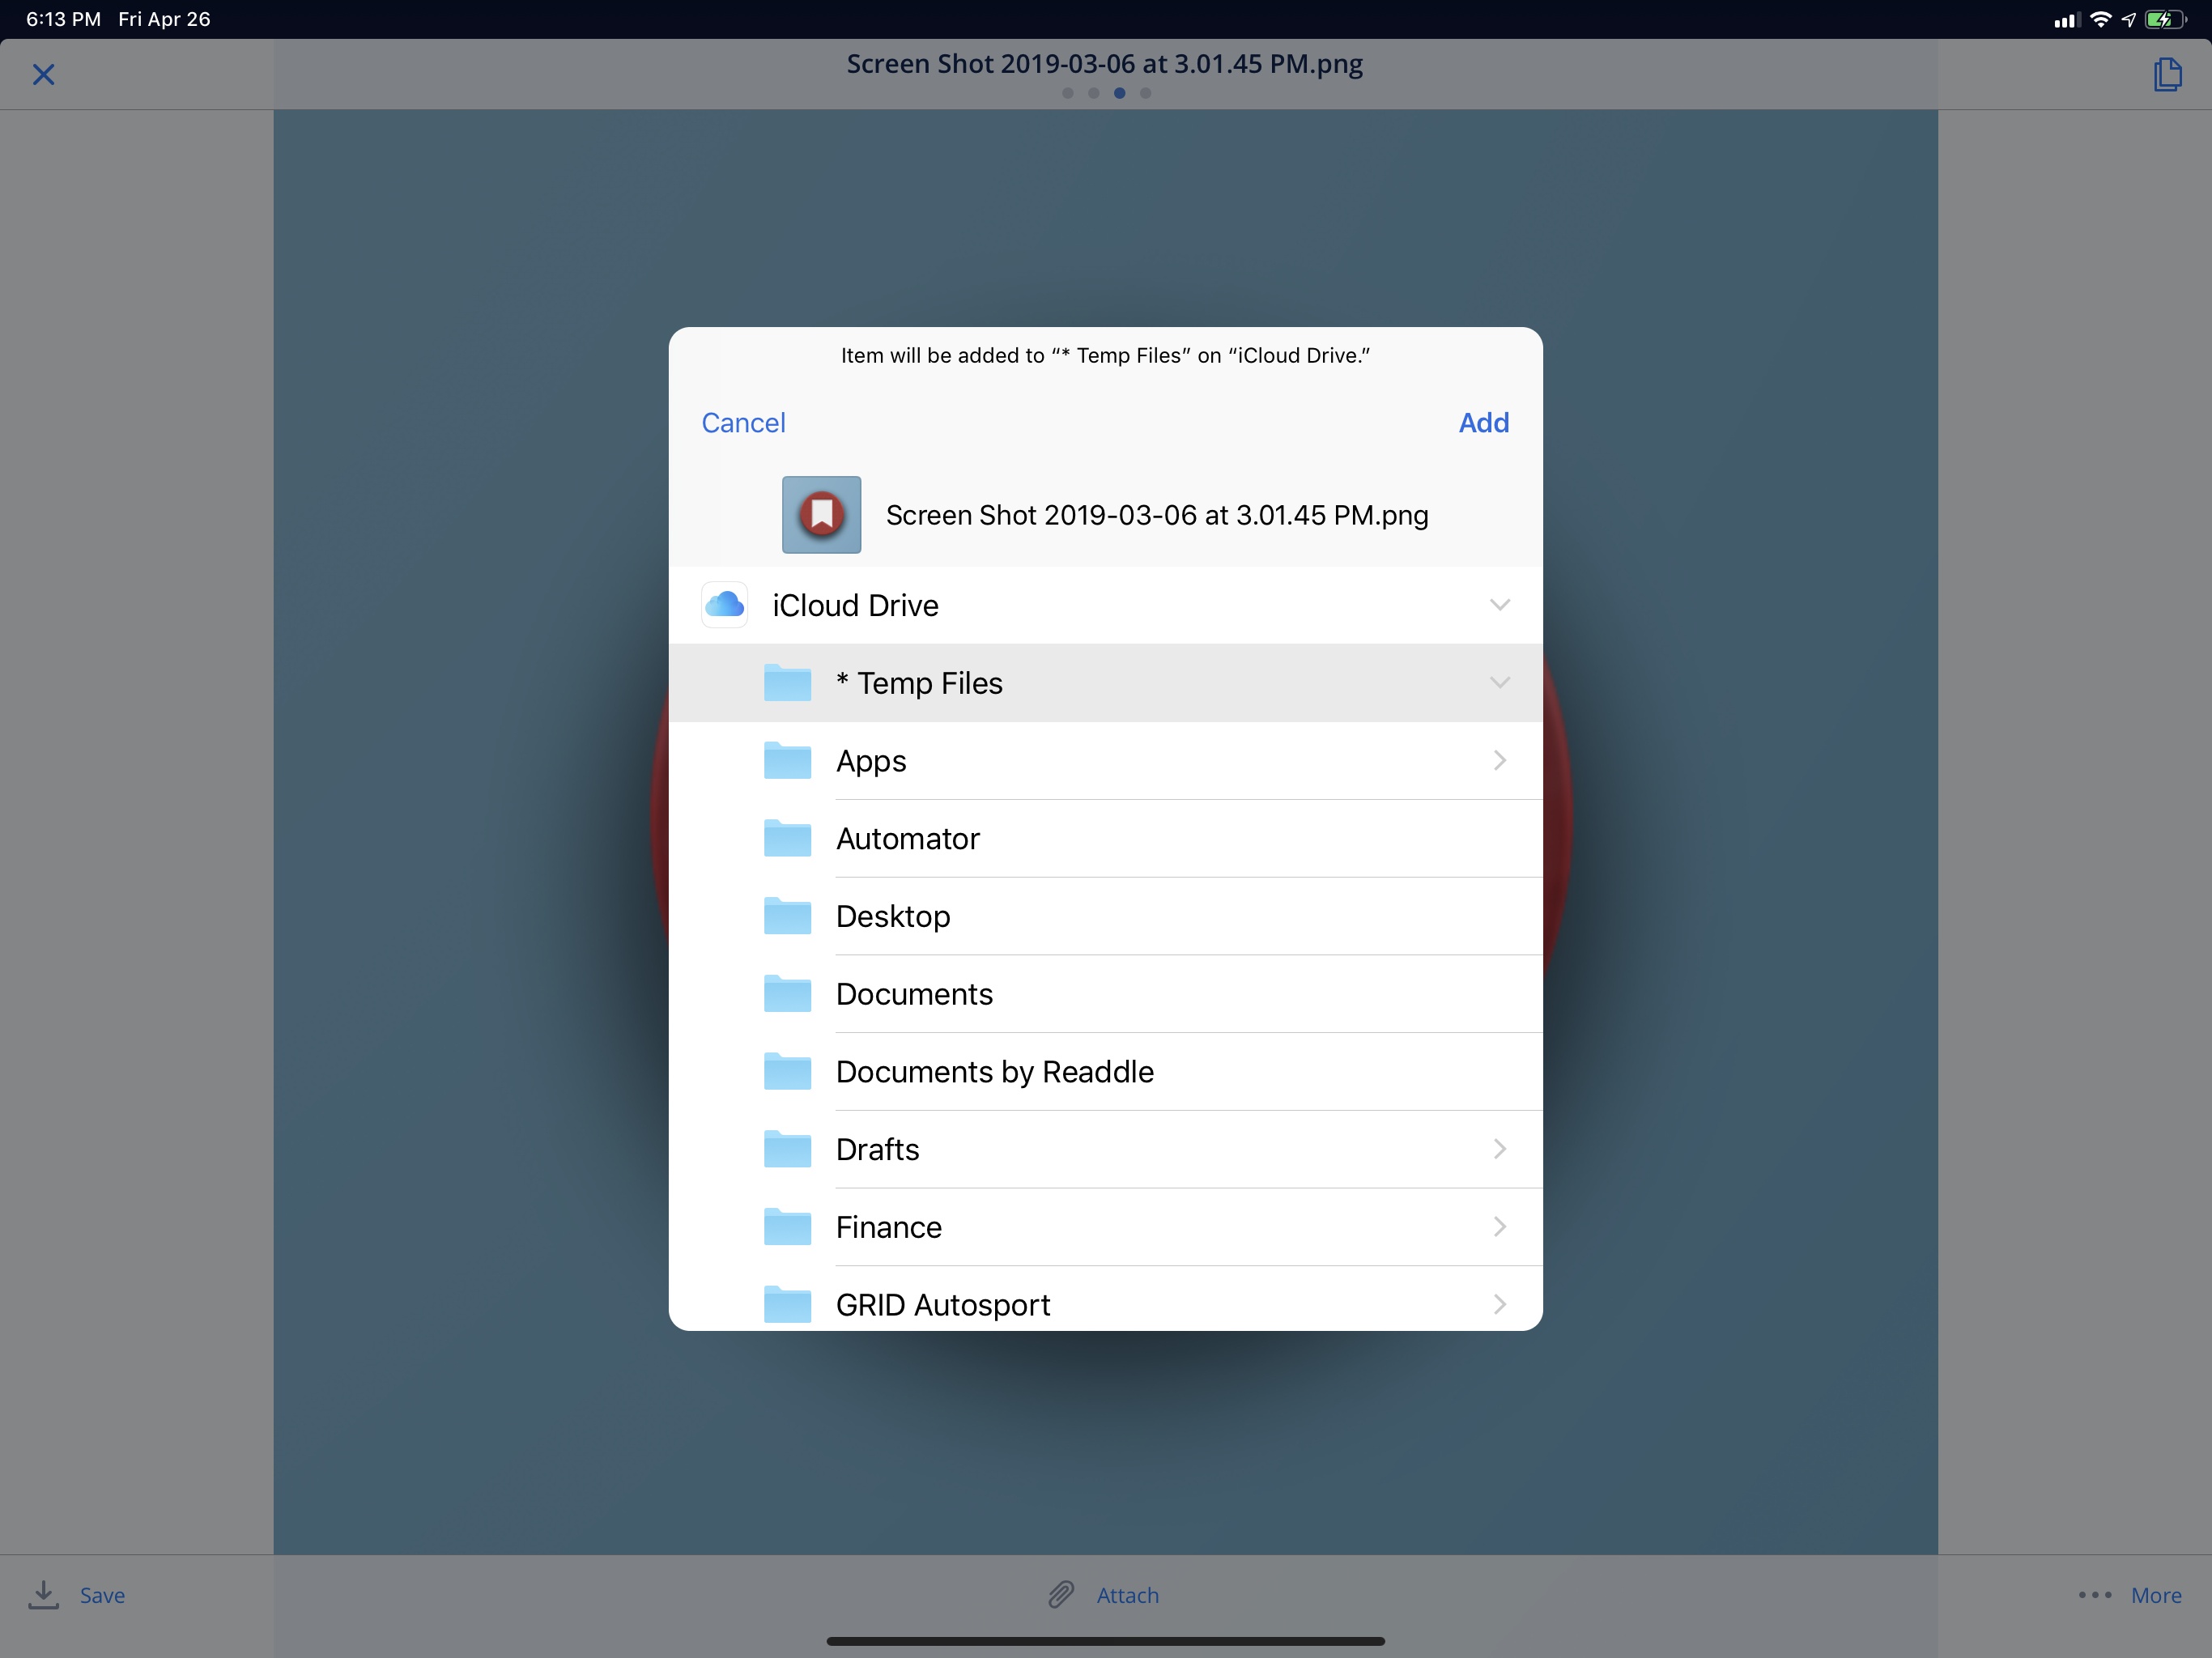The height and width of the screenshot is (1658, 2212).
Task: Choose the Apps folder name
Action: [871, 762]
